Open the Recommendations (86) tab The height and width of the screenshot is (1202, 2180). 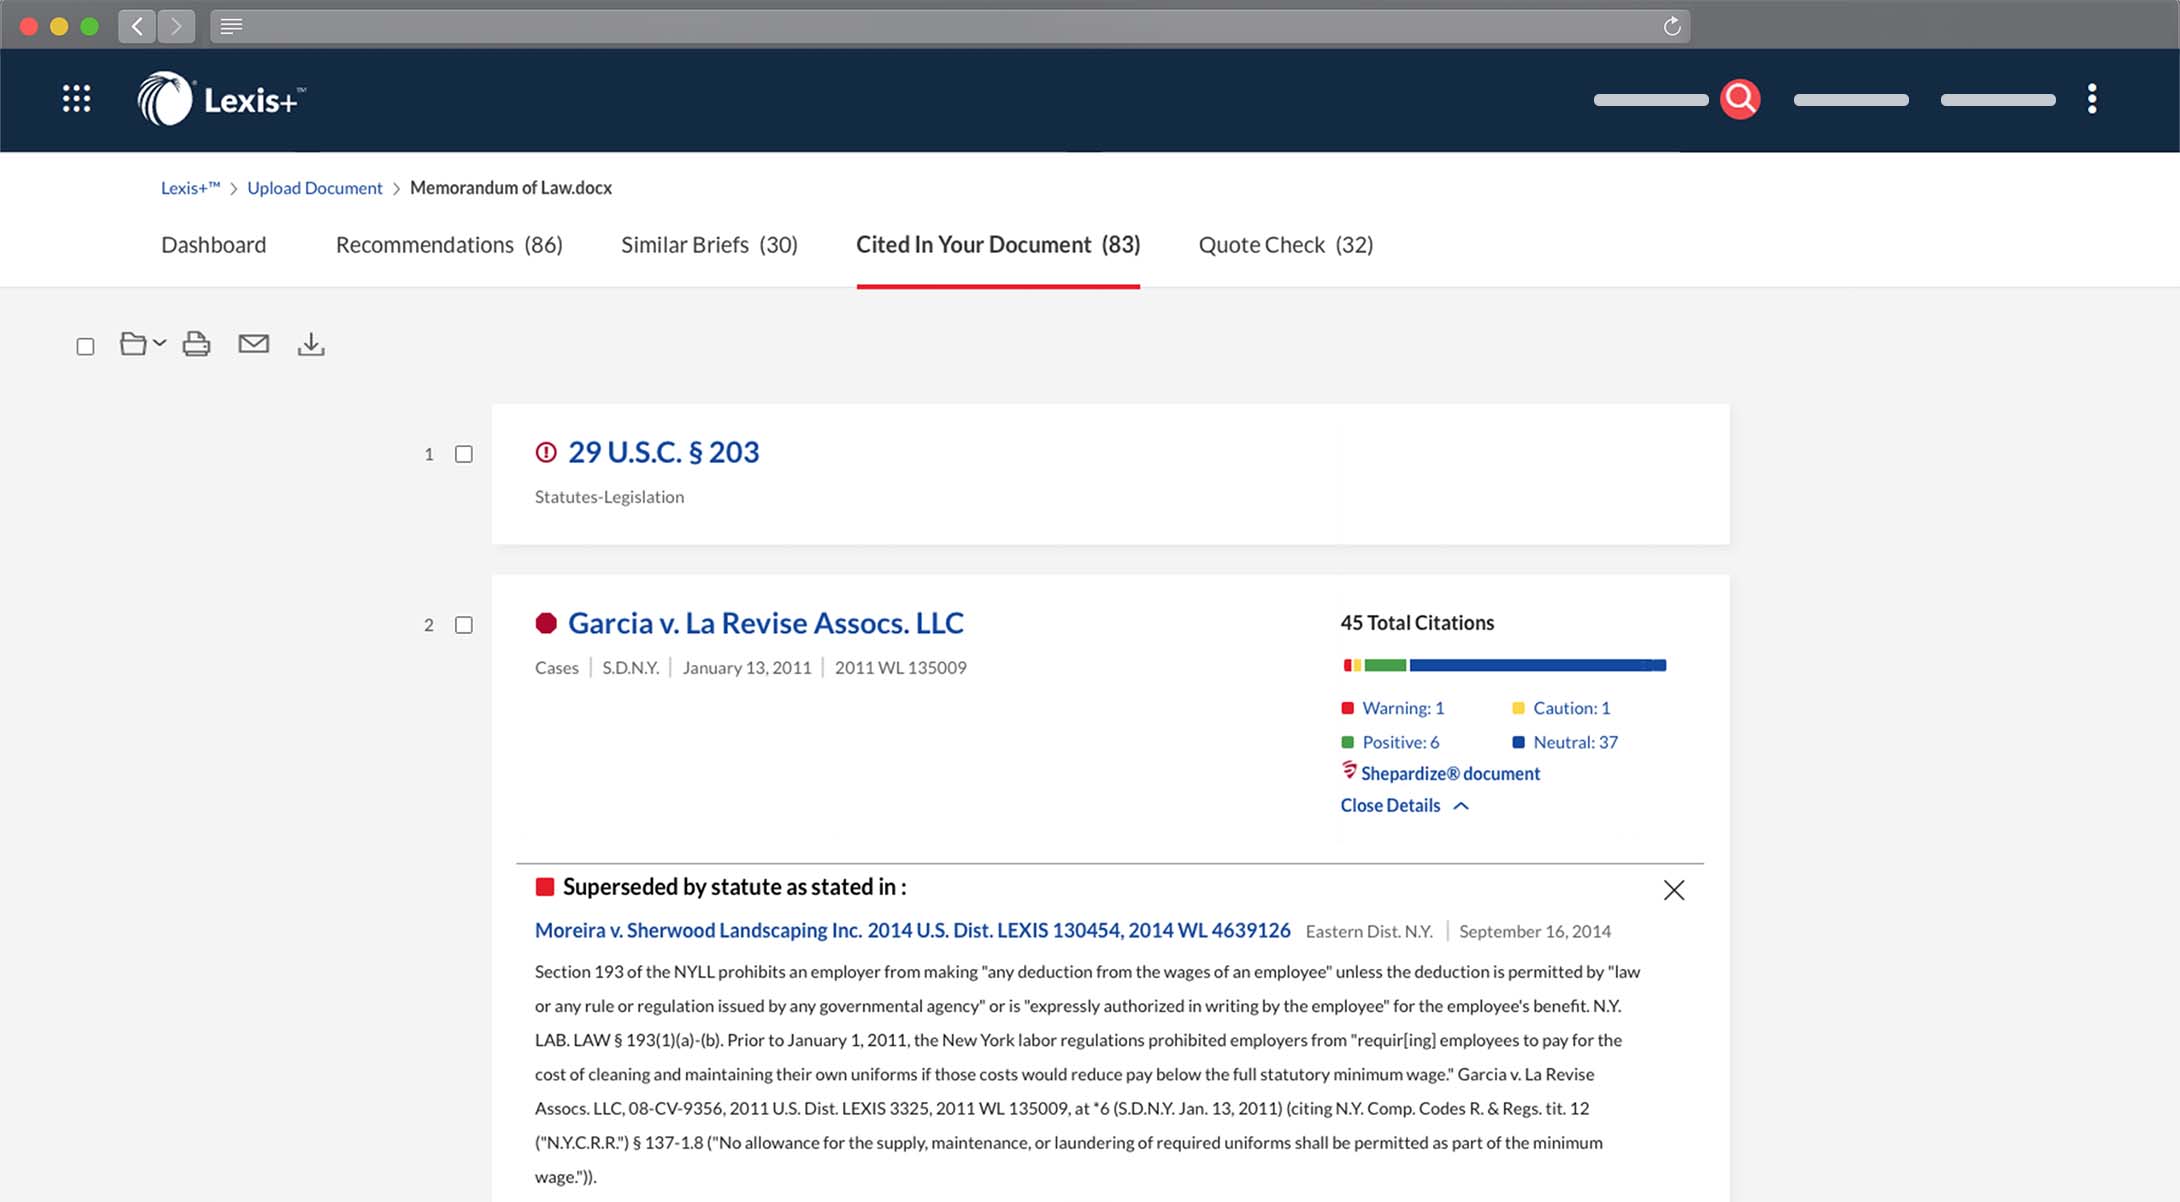449,245
